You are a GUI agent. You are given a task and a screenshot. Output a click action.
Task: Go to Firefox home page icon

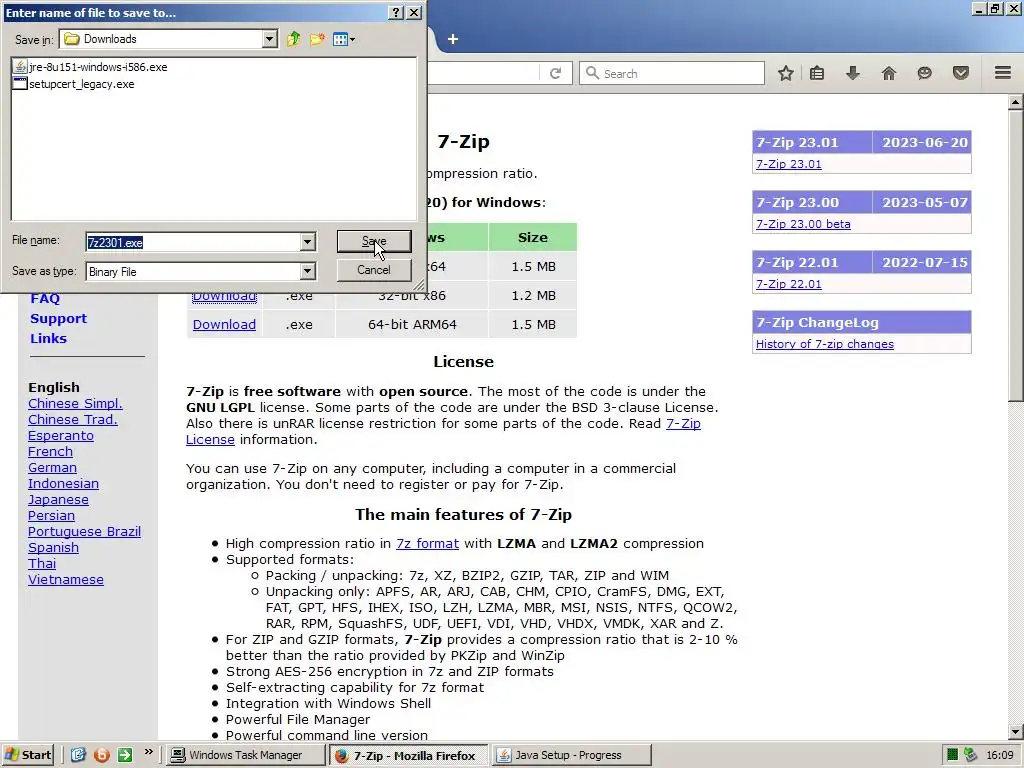889,73
